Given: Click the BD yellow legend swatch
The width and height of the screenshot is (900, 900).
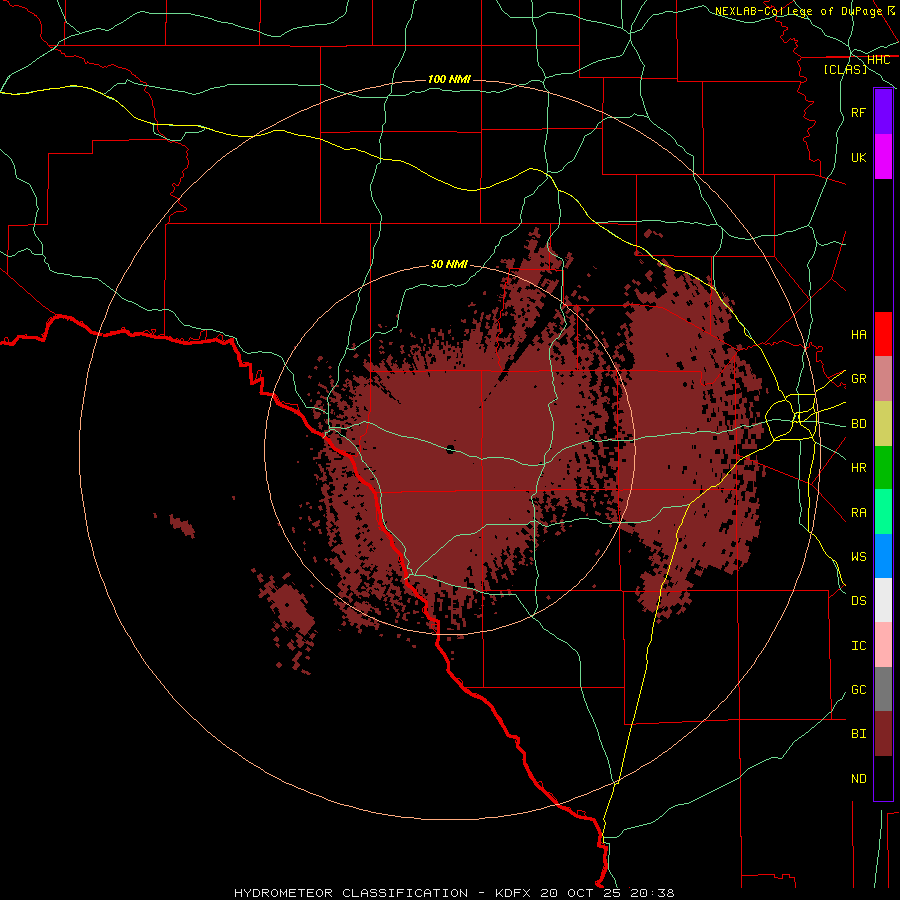Looking at the screenshot, I should (883, 424).
